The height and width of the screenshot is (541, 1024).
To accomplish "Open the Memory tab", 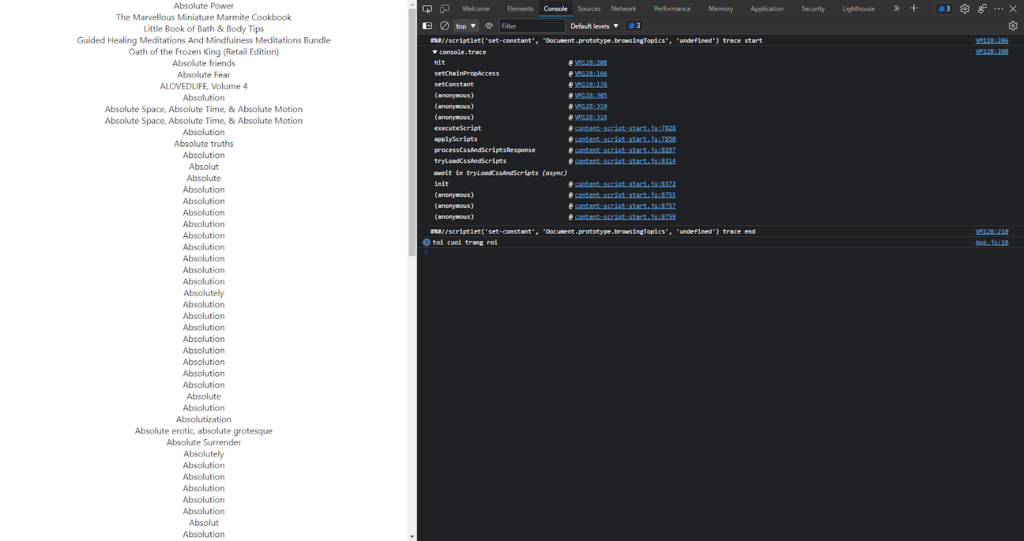I will click(x=721, y=8).
